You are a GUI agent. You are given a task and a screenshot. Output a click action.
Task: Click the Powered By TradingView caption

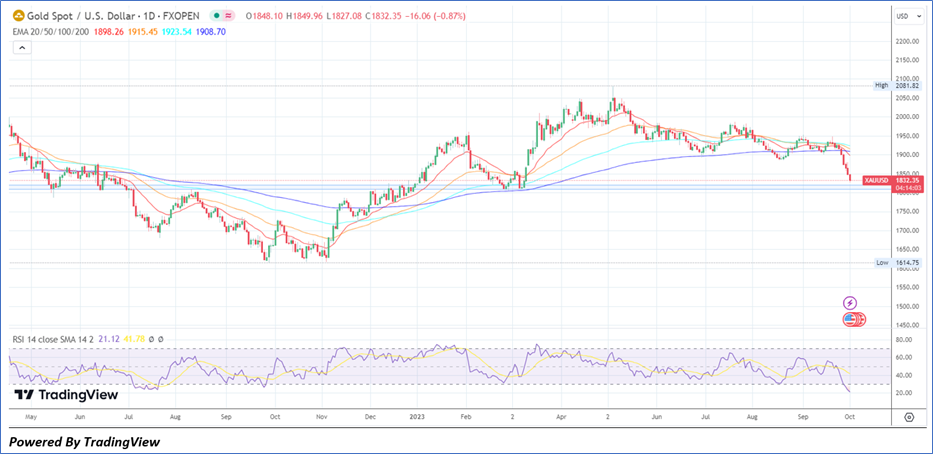tap(84, 442)
